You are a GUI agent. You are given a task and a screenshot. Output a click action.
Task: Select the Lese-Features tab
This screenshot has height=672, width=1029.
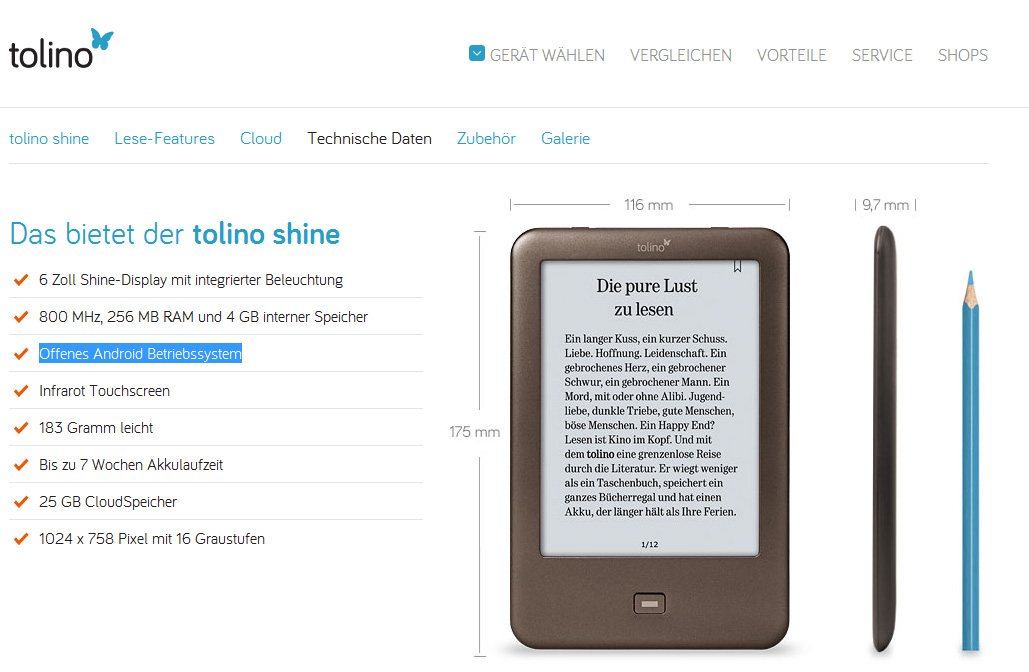[x=164, y=138]
